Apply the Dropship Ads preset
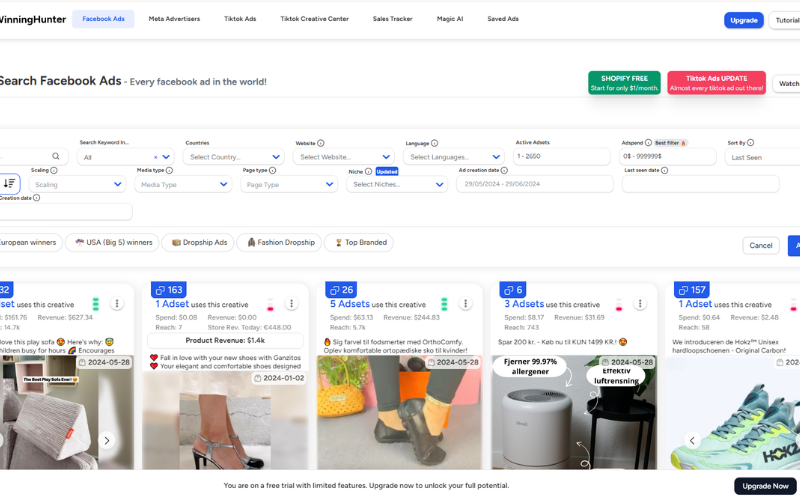Image resolution: width=800 pixels, height=500 pixels. [198, 242]
